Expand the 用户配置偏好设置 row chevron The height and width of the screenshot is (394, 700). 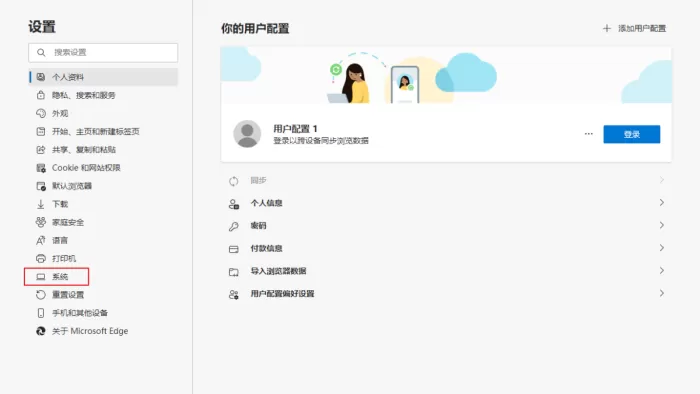point(662,293)
